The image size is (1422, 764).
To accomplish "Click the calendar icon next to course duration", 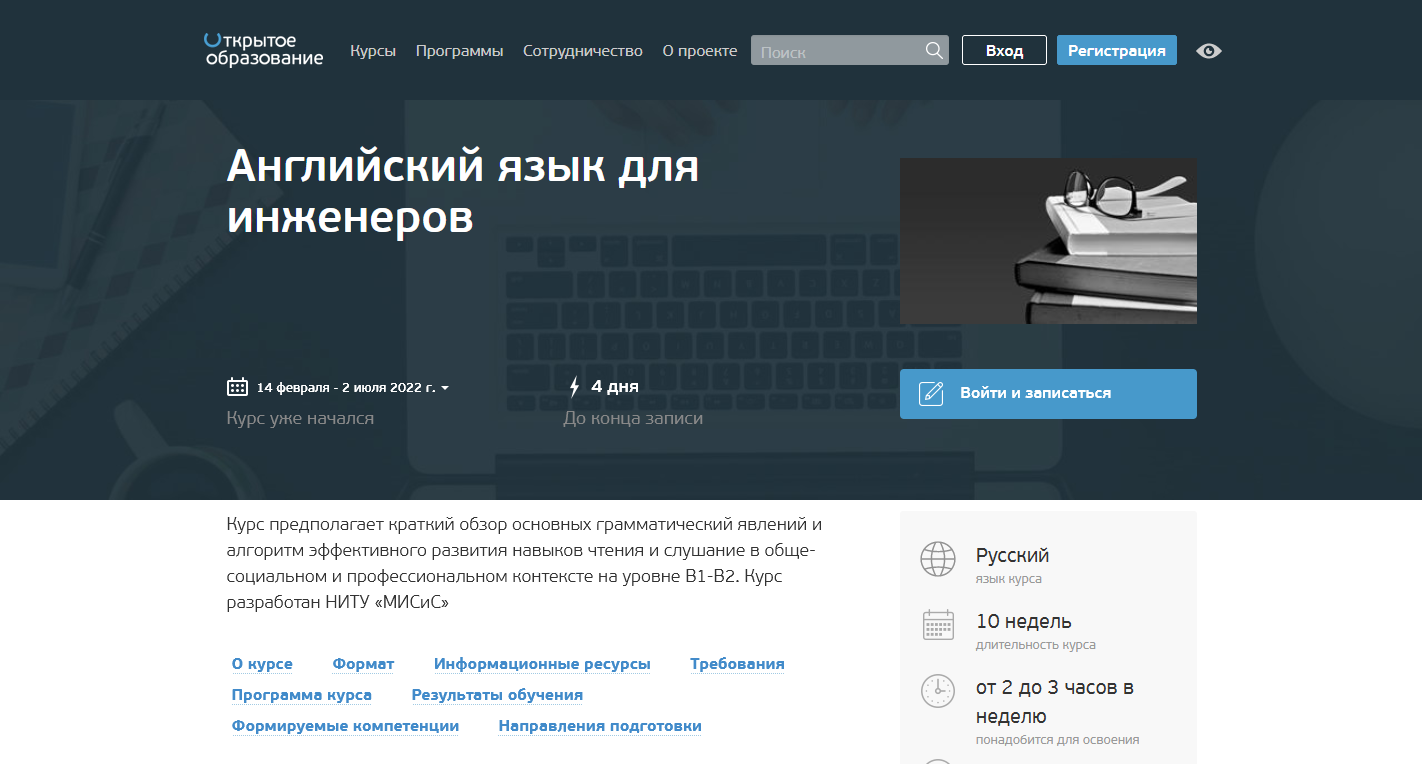I will (x=938, y=624).
